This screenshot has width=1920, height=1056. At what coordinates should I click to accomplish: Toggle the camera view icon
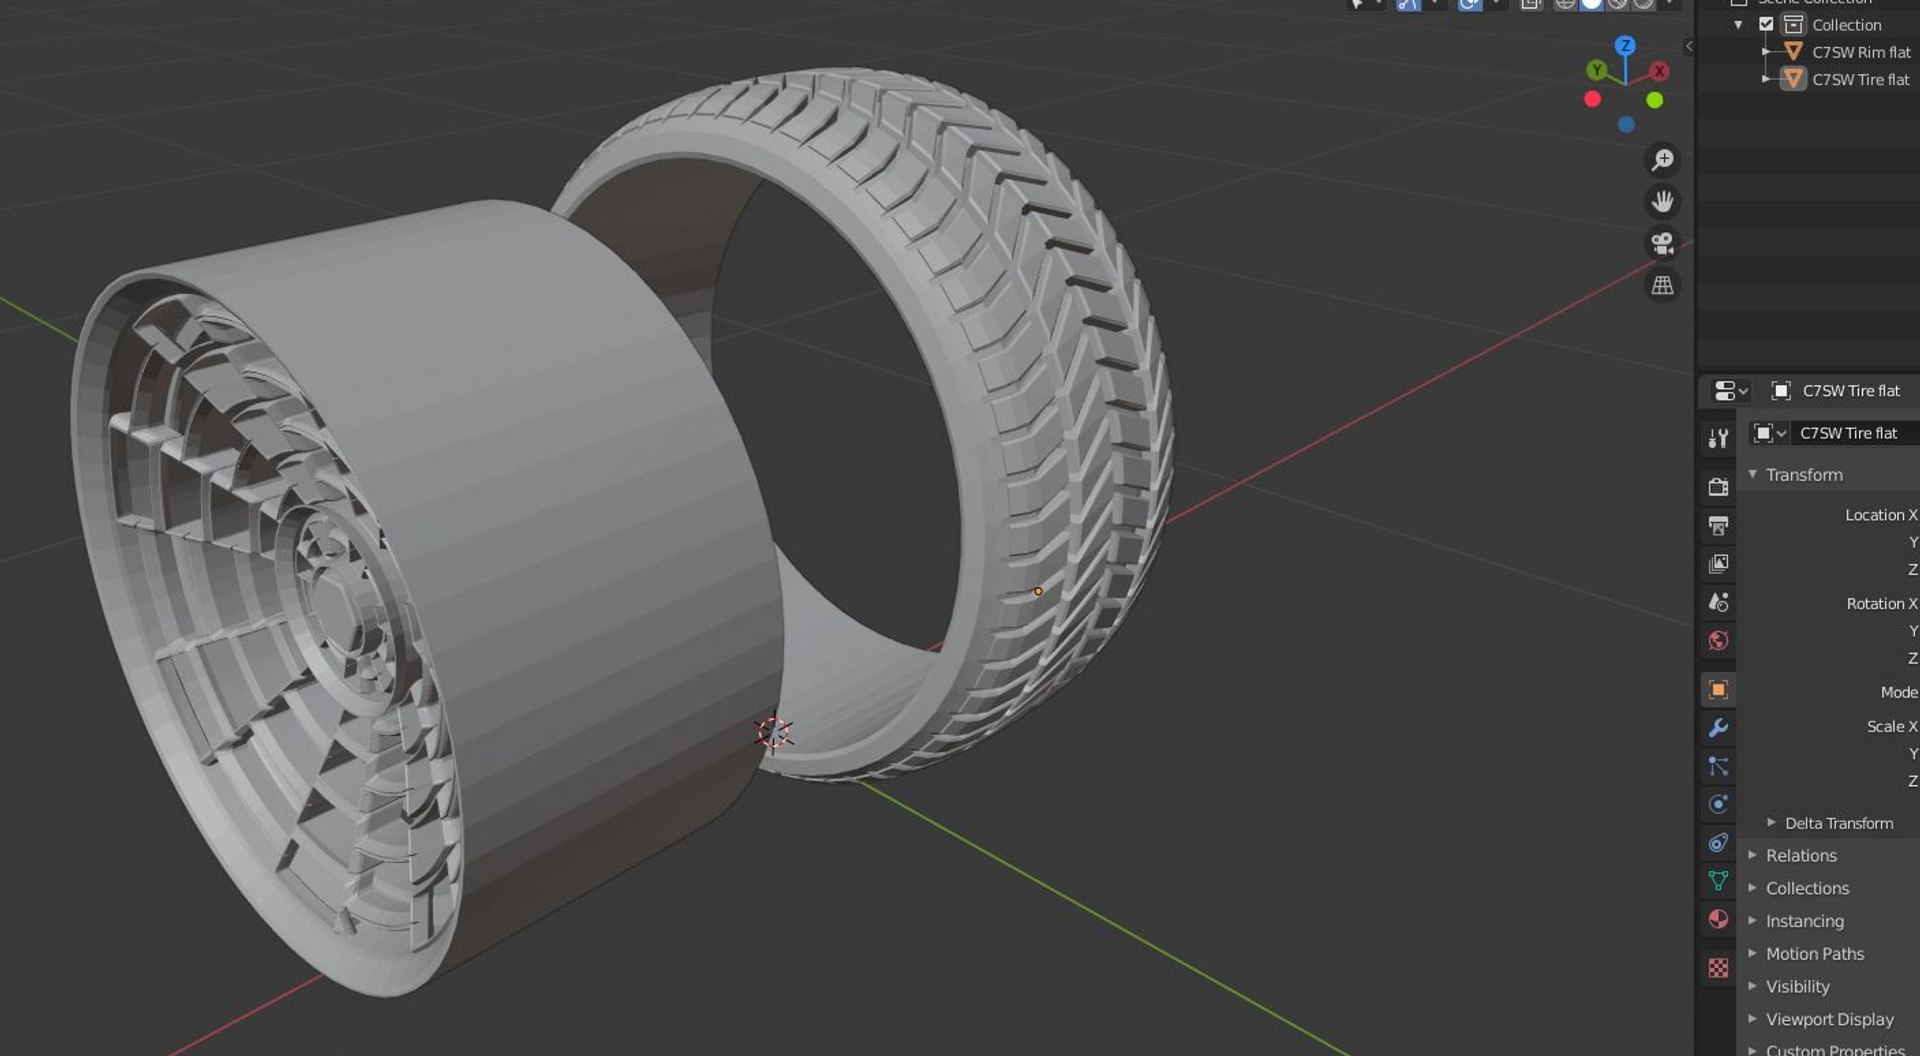[x=1662, y=243]
